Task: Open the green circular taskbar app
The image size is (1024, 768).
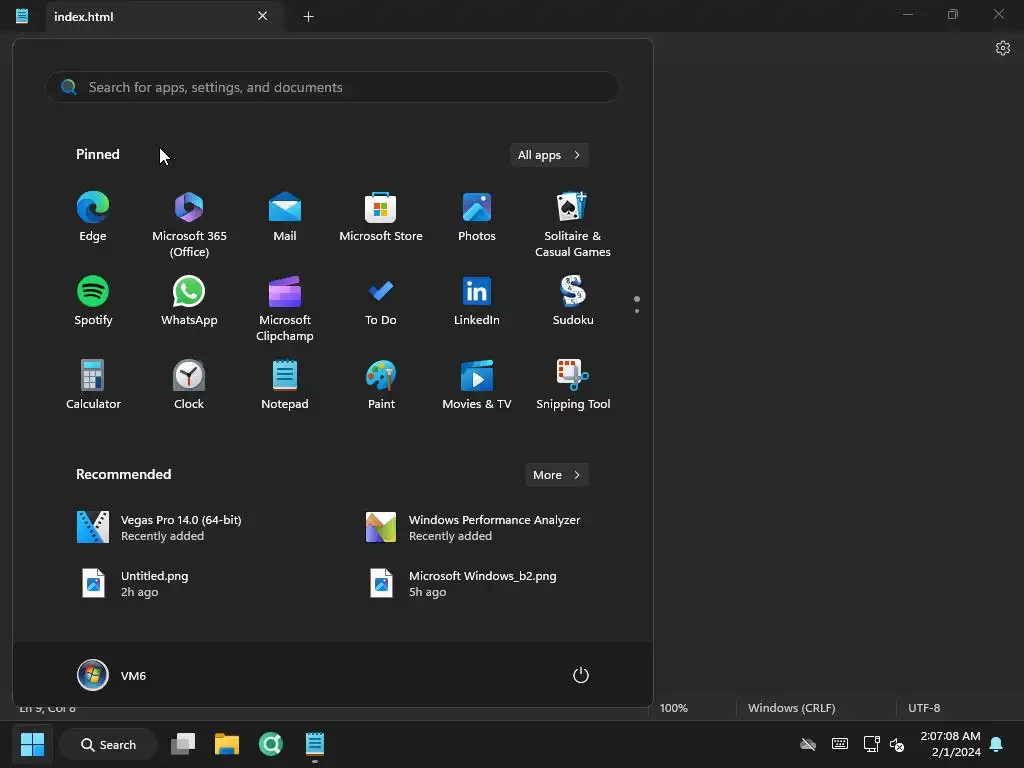Action: point(270,744)
